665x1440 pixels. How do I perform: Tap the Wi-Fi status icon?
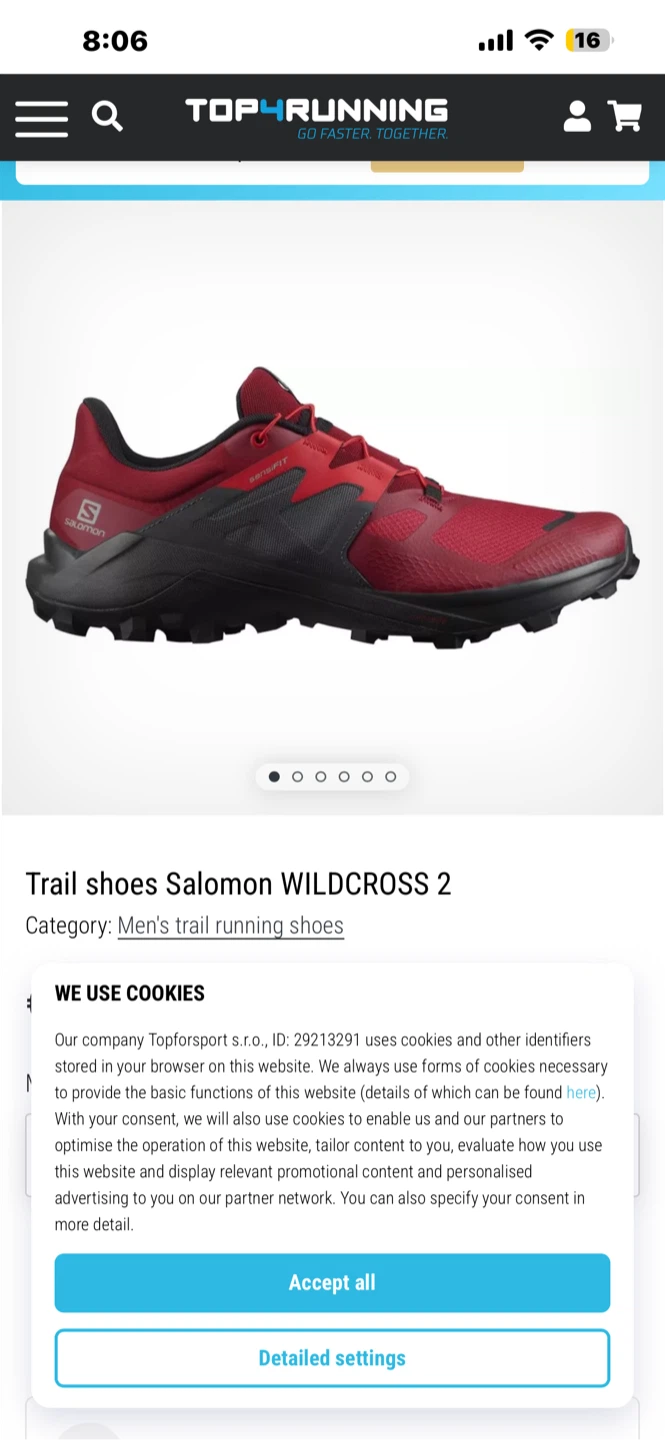[539, 40]
